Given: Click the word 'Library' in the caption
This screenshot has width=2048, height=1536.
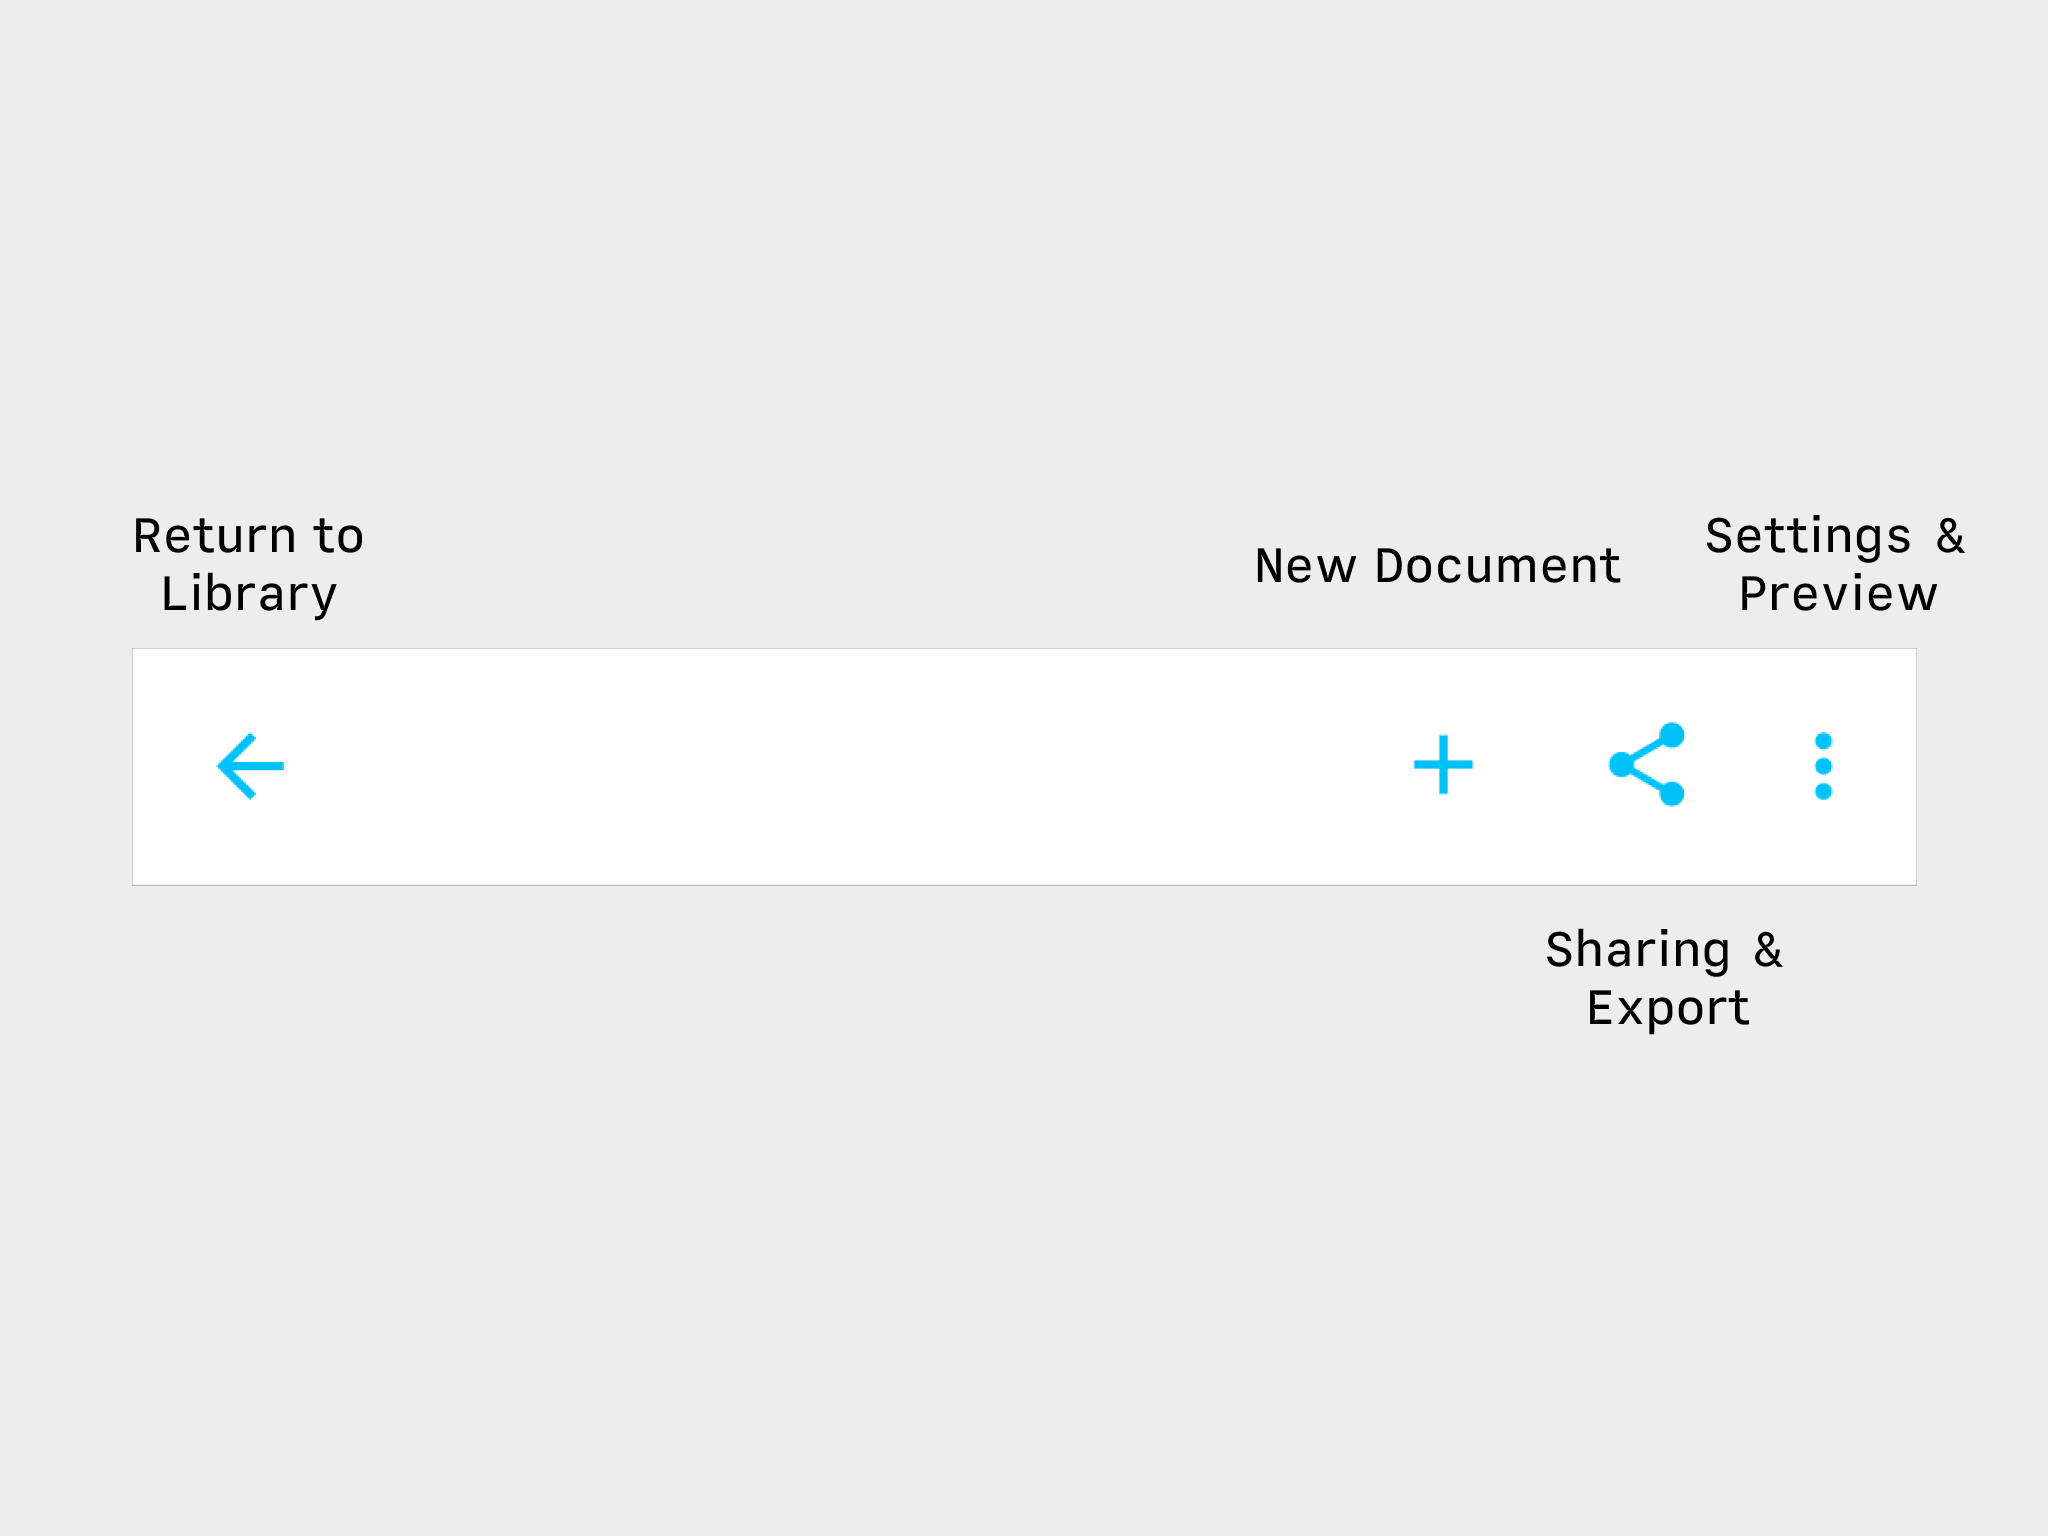Looking at the screenshot, I should [x=249, y=595].
